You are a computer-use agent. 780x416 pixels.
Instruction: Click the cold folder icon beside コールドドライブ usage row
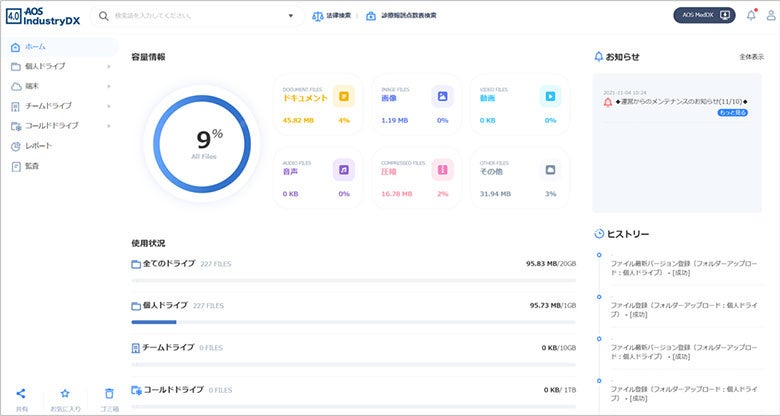[x=136, y=390]
